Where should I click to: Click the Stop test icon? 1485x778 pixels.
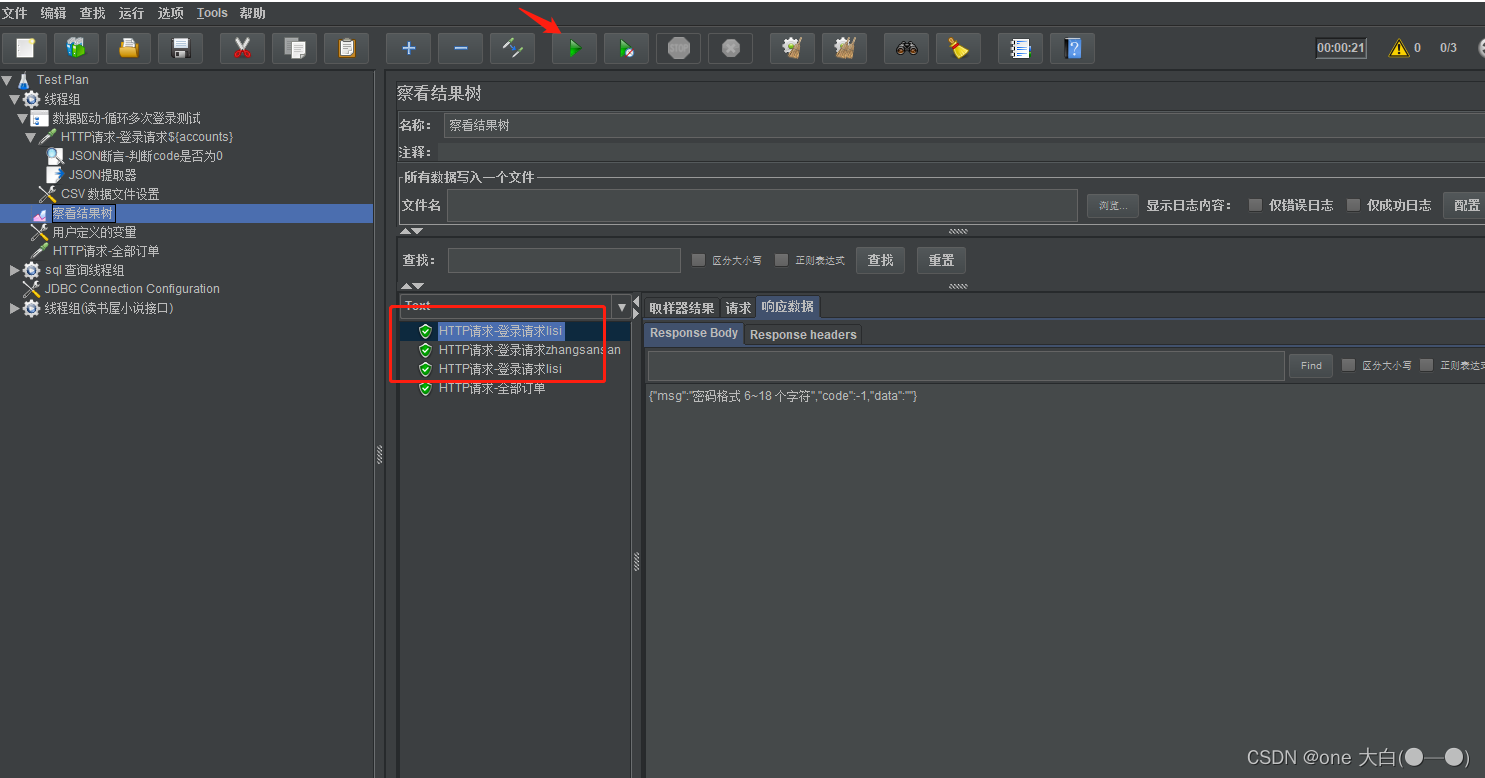678,48
